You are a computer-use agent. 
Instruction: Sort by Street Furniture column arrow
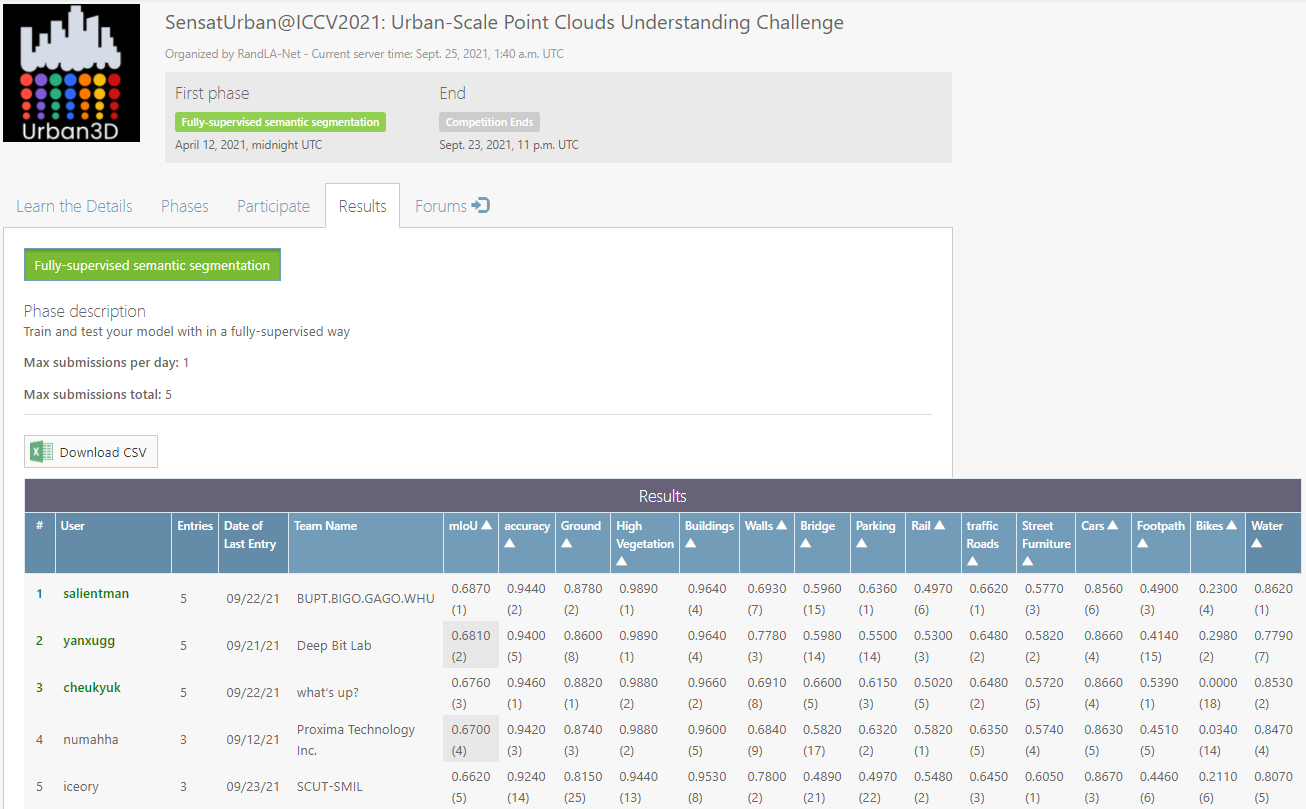click(1028, 562)
